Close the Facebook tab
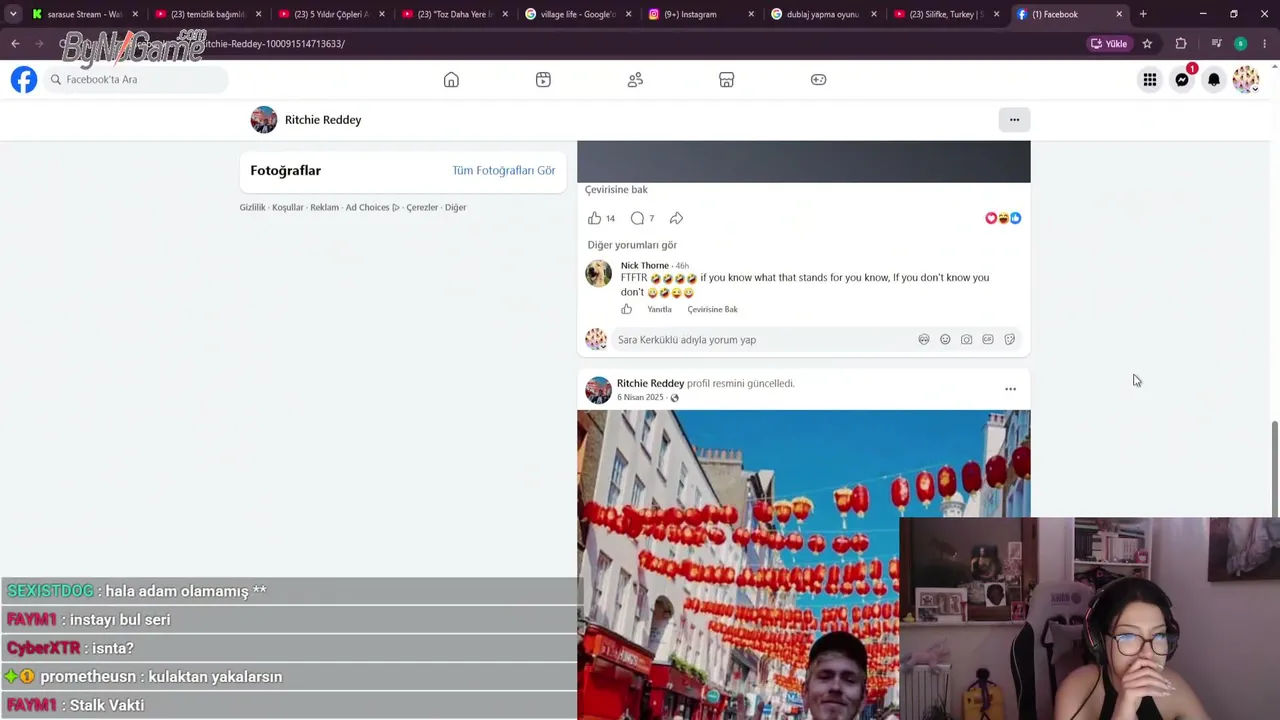 tap(1119, 14)
